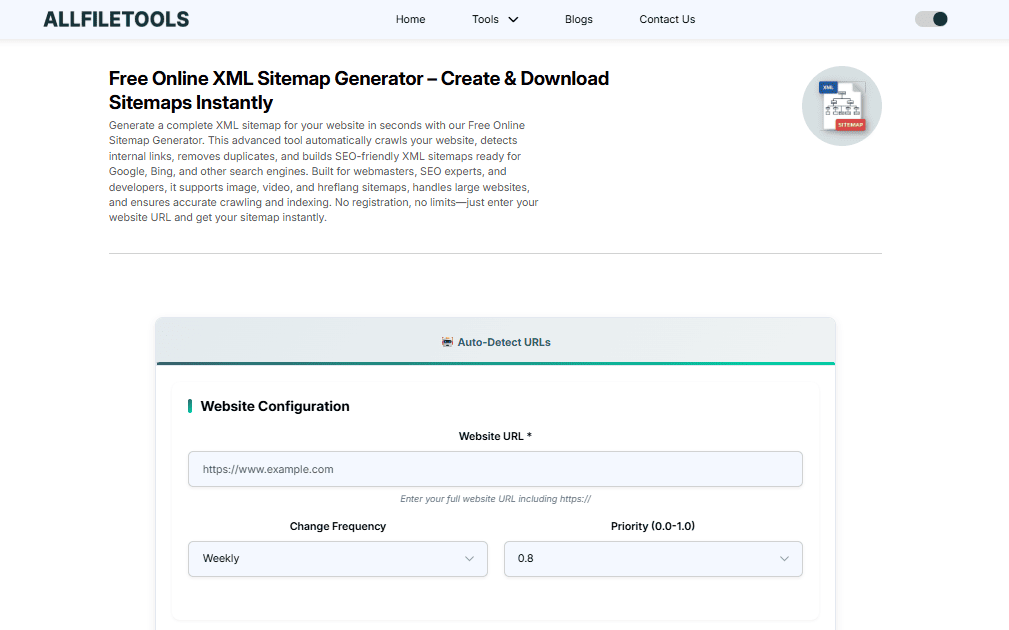Click the Website URL input field
Image resolution: width=1009 pixels, height=630 pixels.
click(495, 469)
